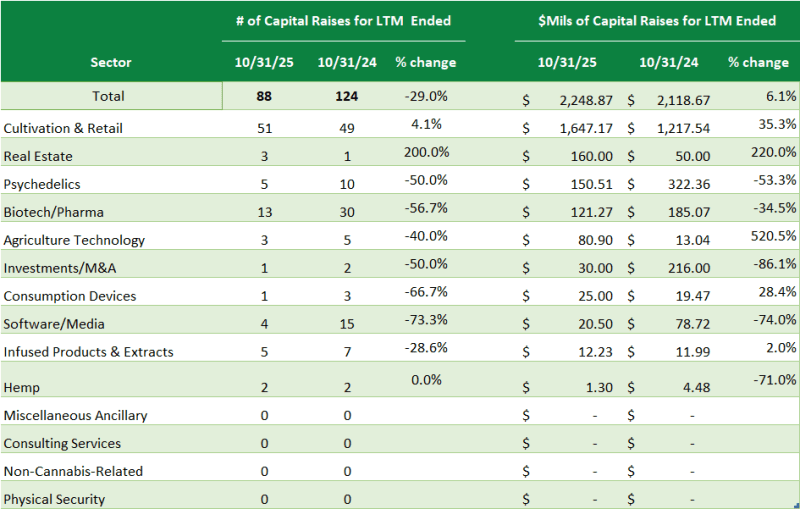Click the "Agriculture Technology" row label

click(74, 240)
